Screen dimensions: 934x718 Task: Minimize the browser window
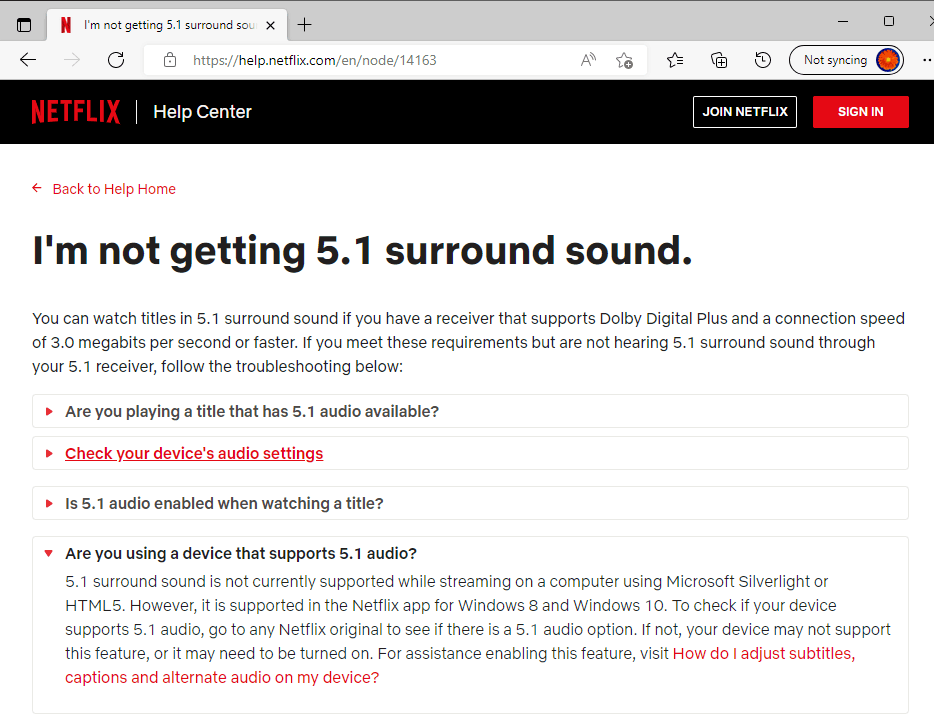[x=843, y=21]
